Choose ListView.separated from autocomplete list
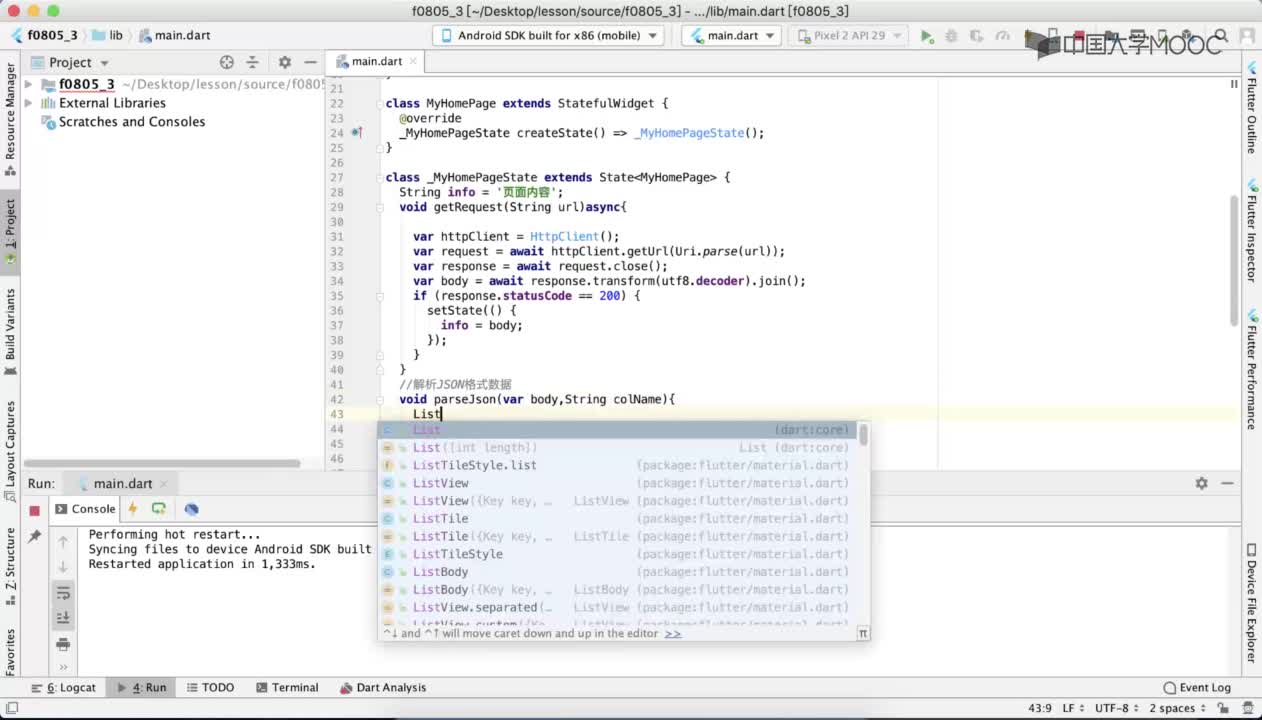 click(616, 607)
